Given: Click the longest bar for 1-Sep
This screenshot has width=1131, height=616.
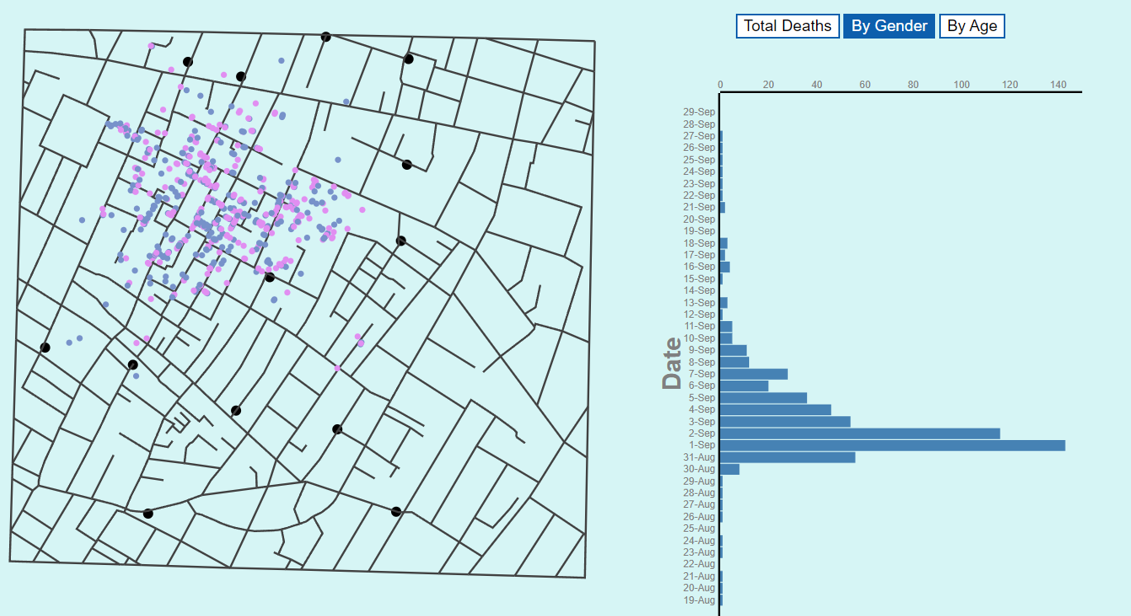Looking at the screenshot, I should click(892, 445).
